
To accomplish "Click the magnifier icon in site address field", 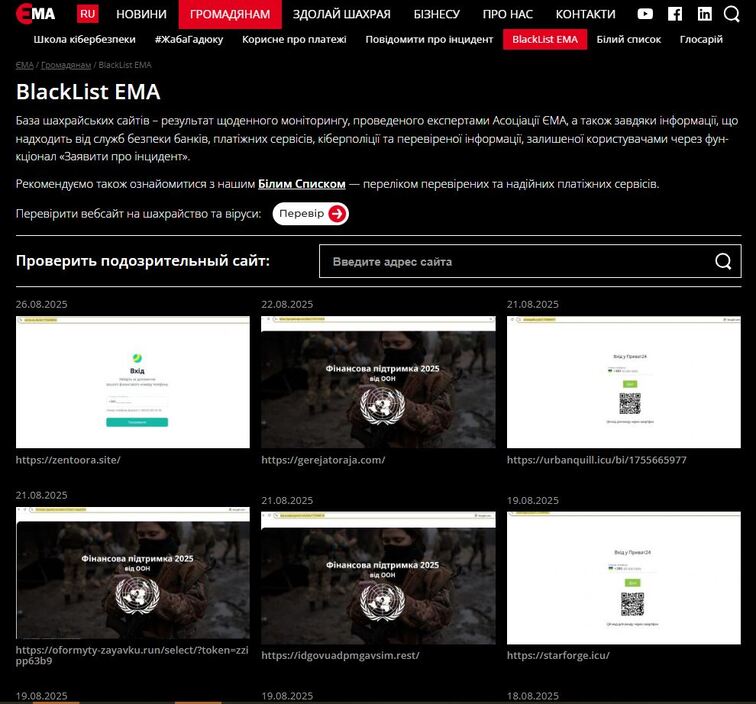I will [x=723, y=261].
